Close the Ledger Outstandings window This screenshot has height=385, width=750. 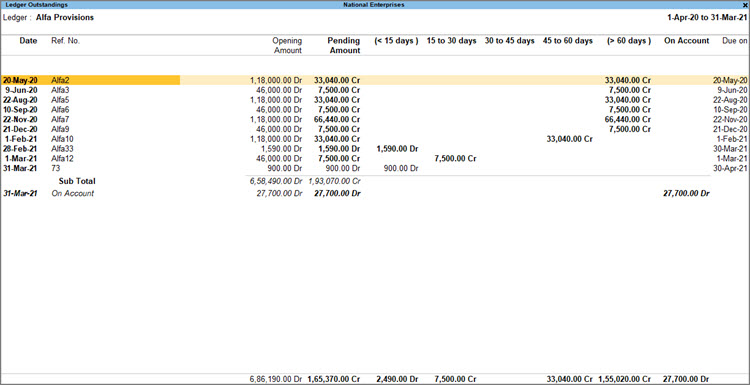744,5
